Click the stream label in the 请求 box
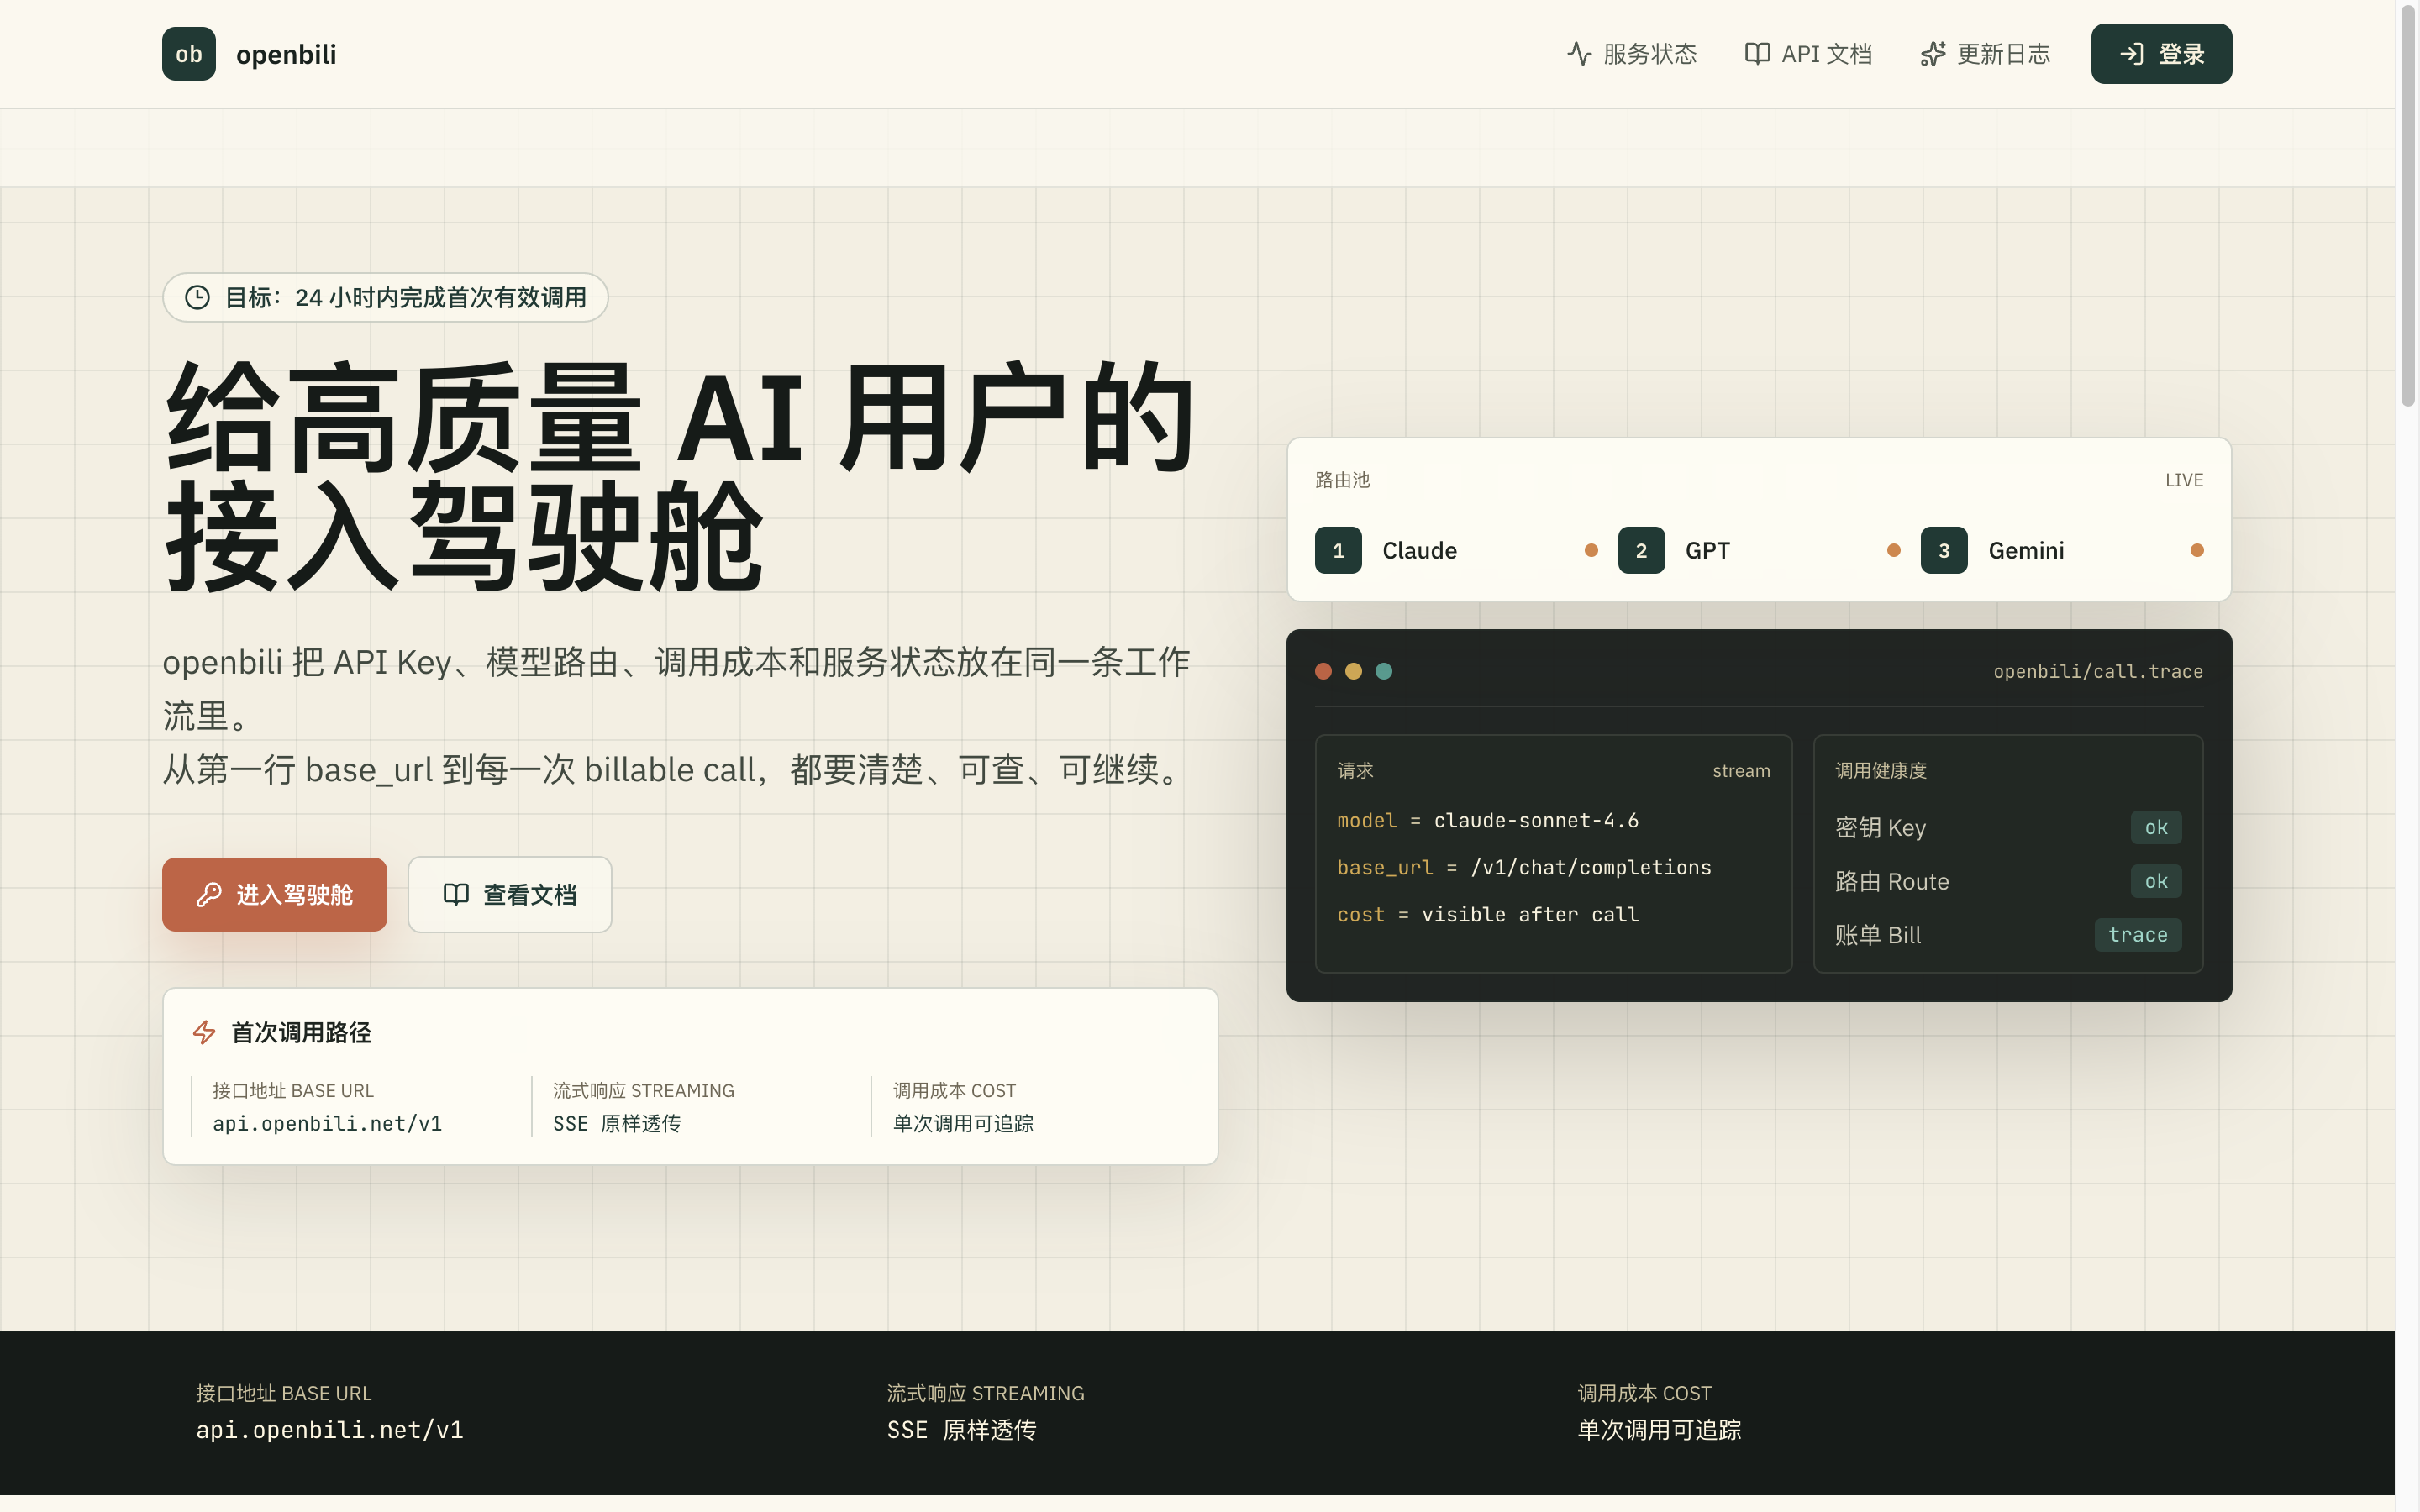The width and height of the screenshot is (2420, 1512). 1741,771
